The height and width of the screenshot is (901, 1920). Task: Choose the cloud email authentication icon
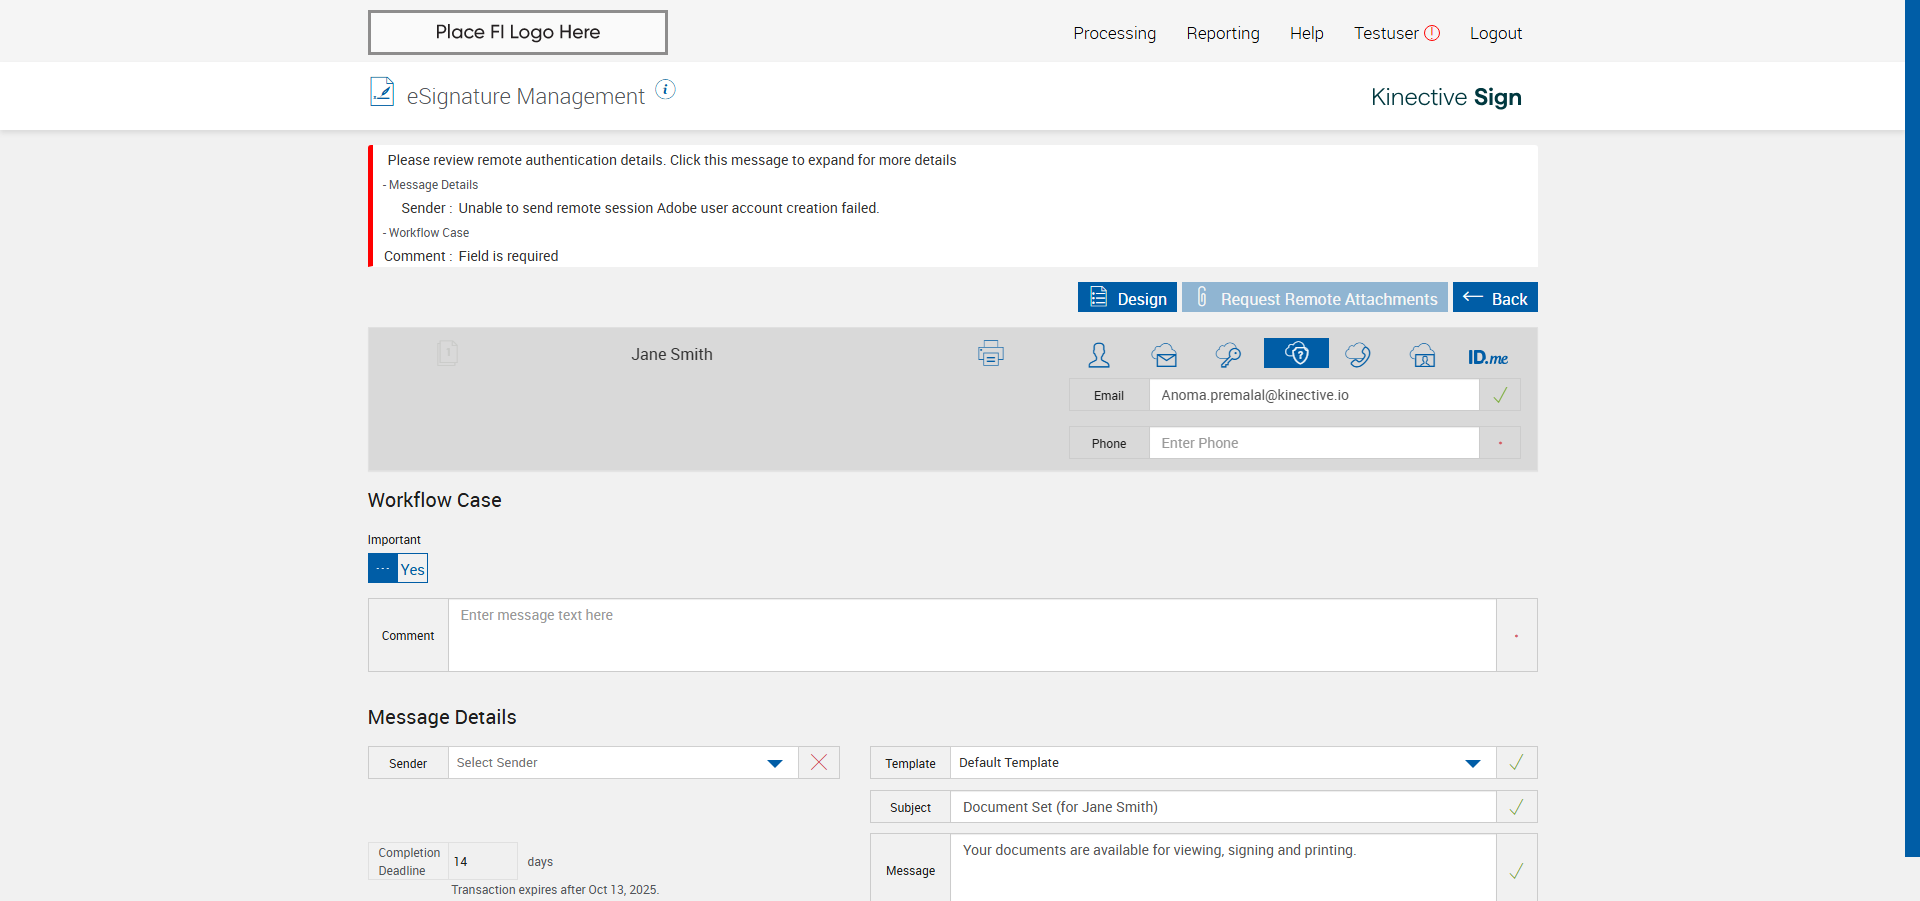coord(1164,355)
